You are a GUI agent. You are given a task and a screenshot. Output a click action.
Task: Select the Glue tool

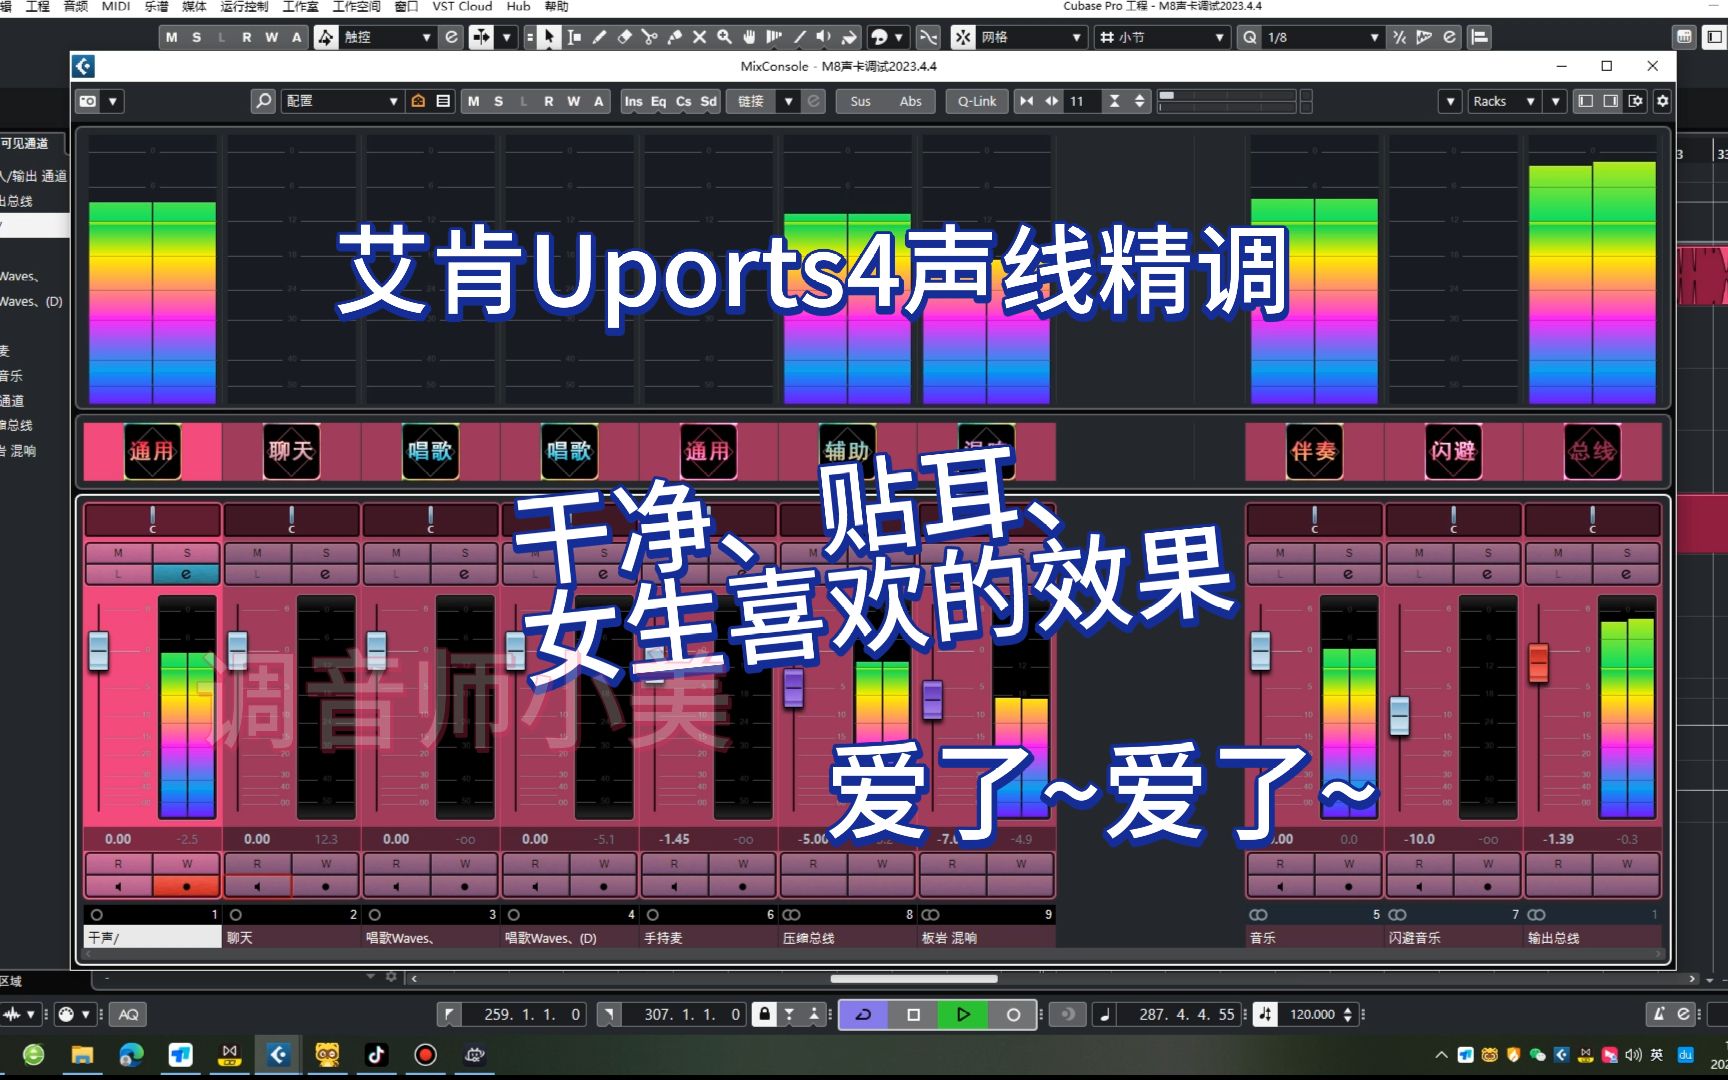pyautogui.click(x=675, y=37)
